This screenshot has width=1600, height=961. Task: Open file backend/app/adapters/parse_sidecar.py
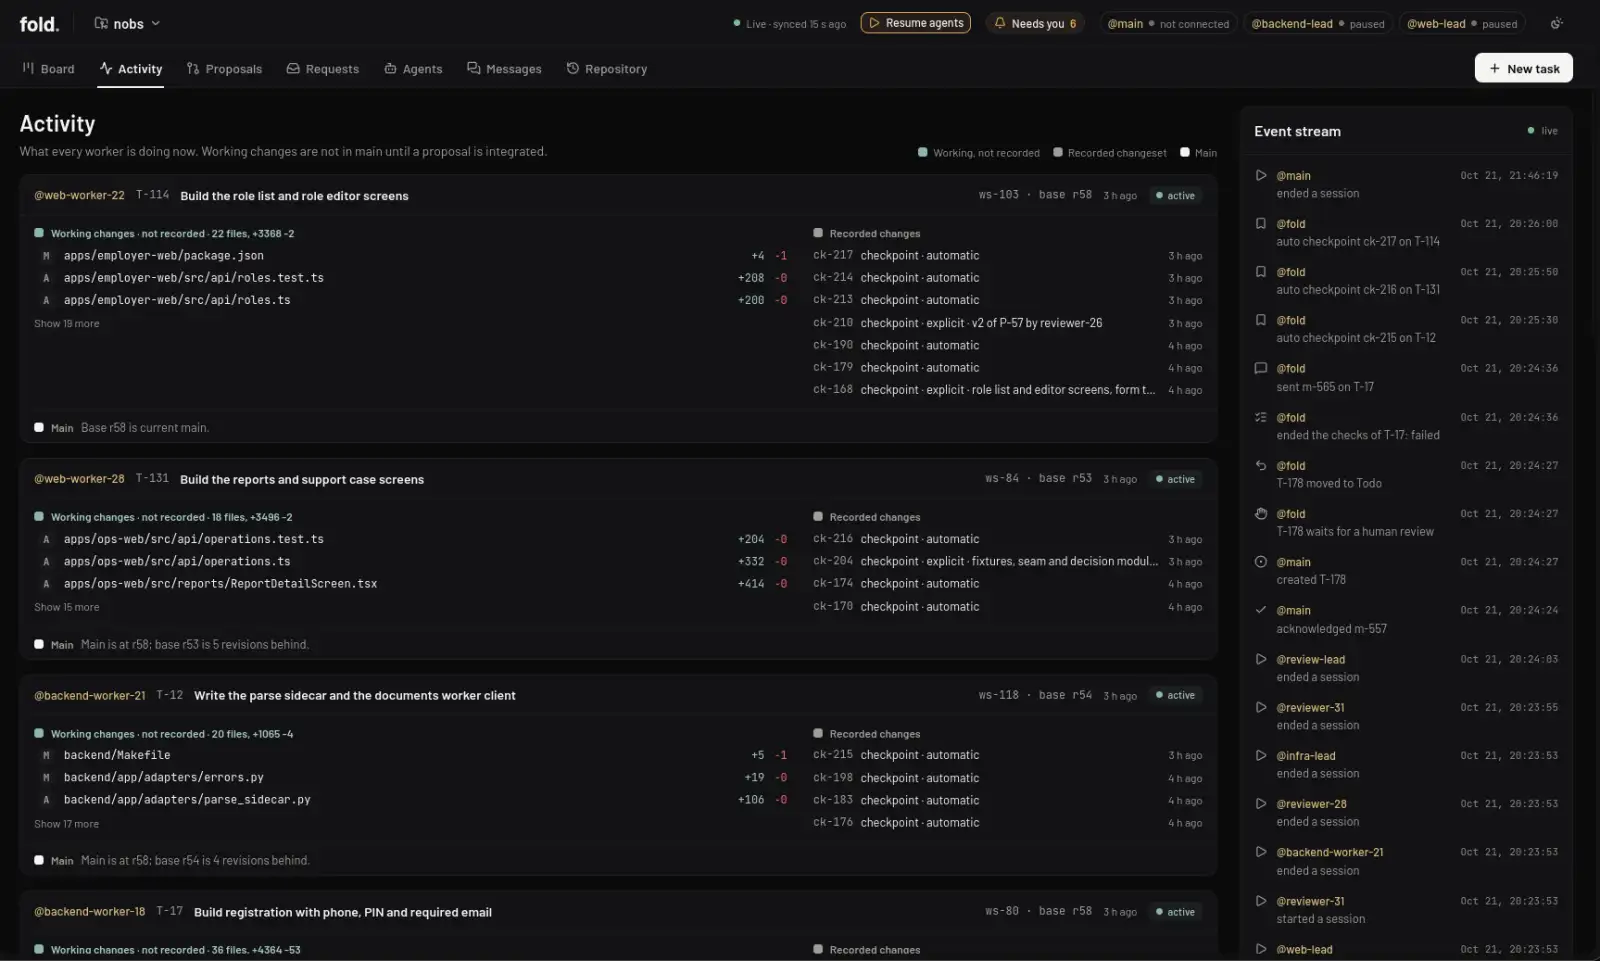tap(187, 800)
